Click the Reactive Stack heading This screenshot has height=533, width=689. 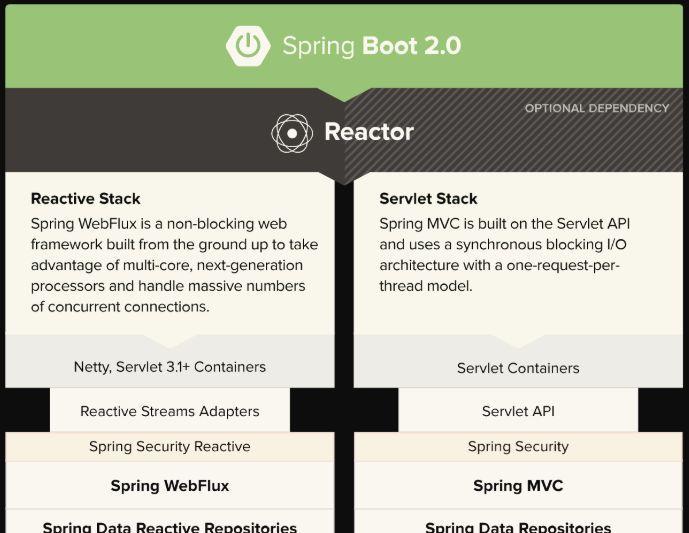(86, 199)
